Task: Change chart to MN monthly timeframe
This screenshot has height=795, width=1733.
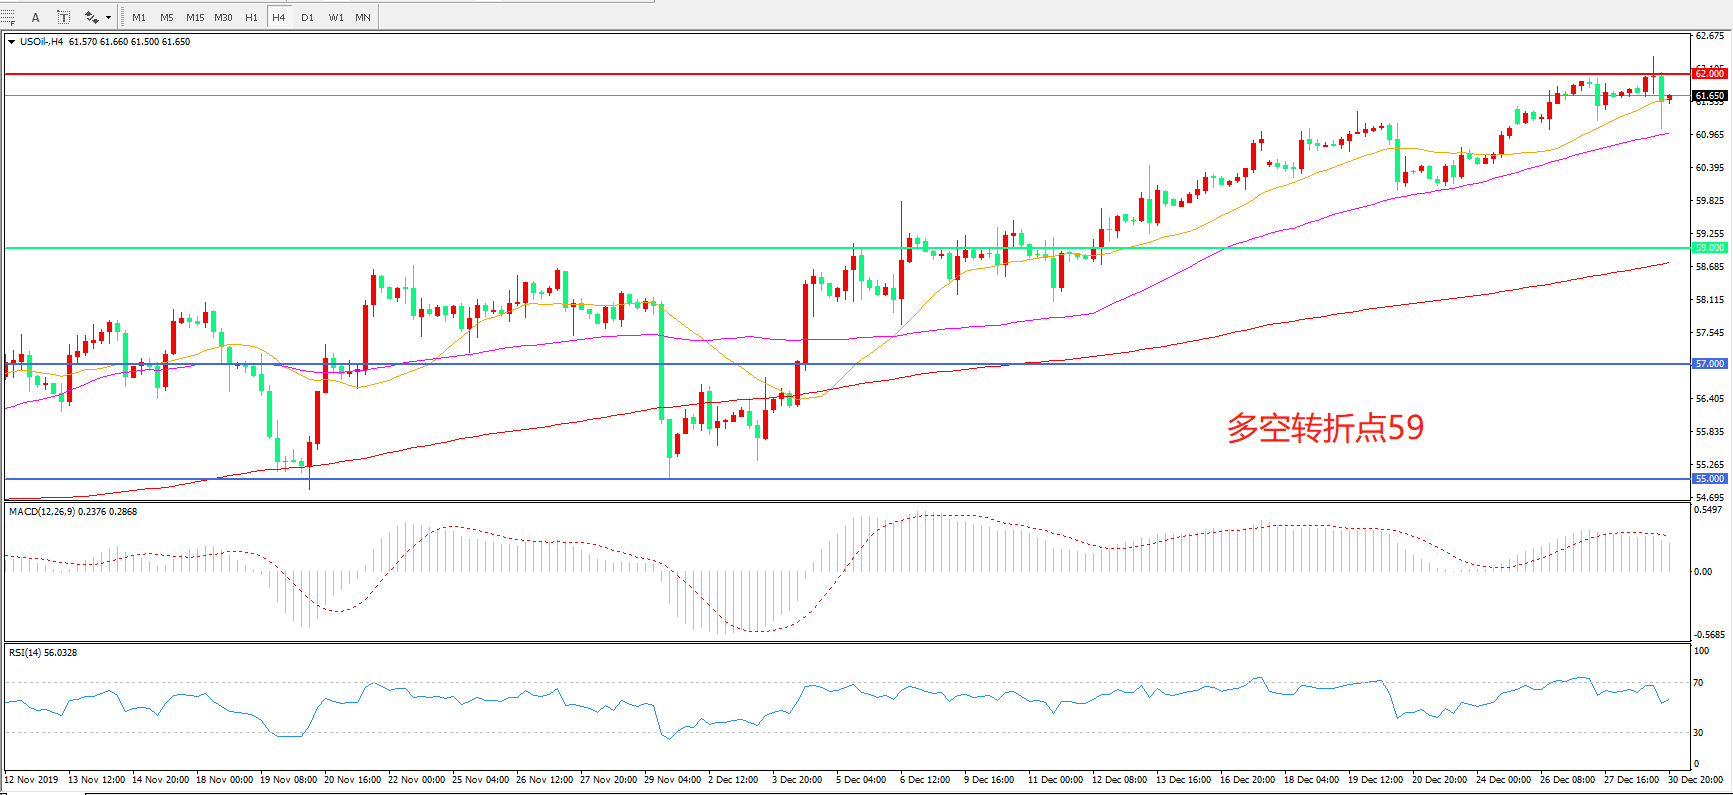Action: [363, 17]
